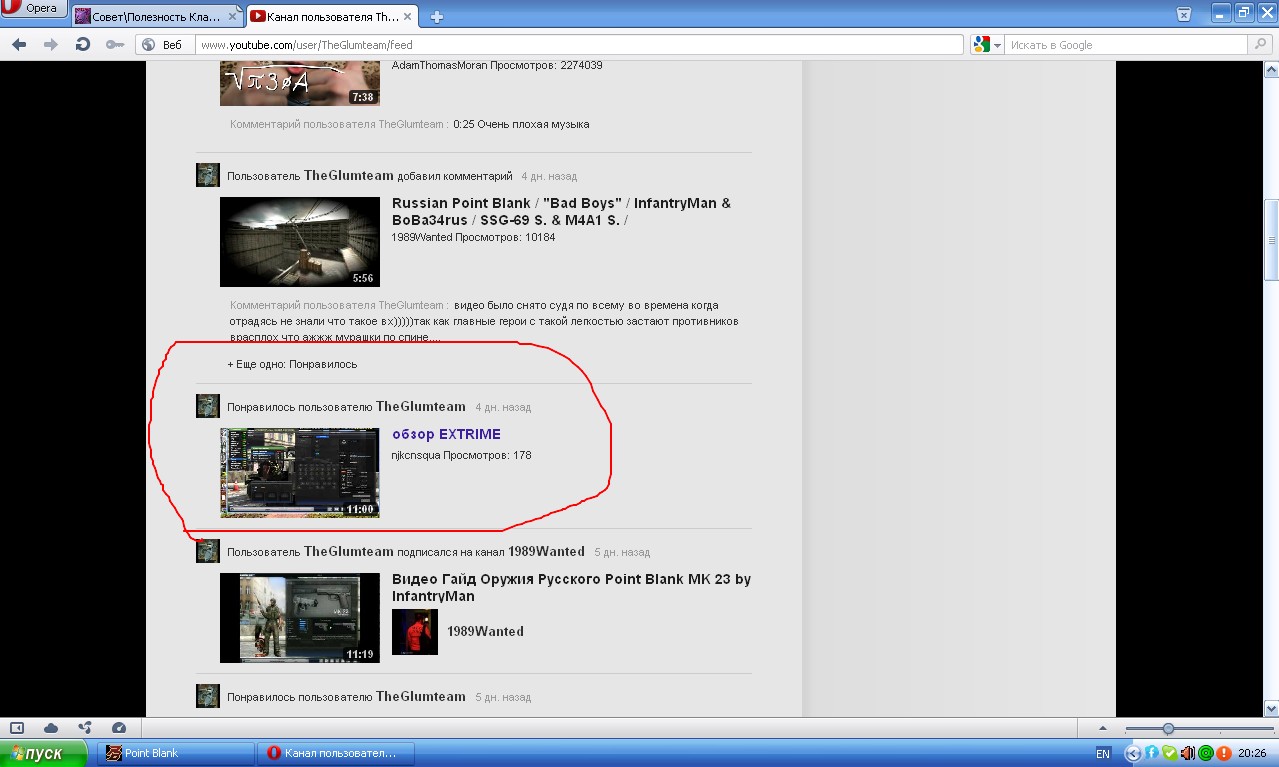1279x767 pixels.
Task: Reload the page with the refresh icon
Action: point(83,45)
